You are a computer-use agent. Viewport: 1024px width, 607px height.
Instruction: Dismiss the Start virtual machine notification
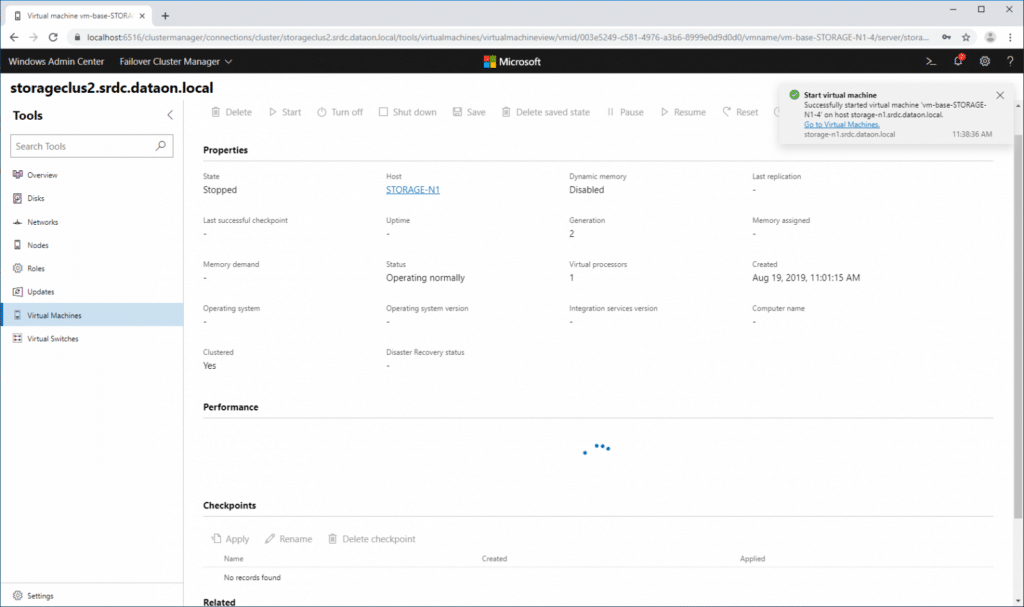pyautogui.click(x=1000, y=95)
